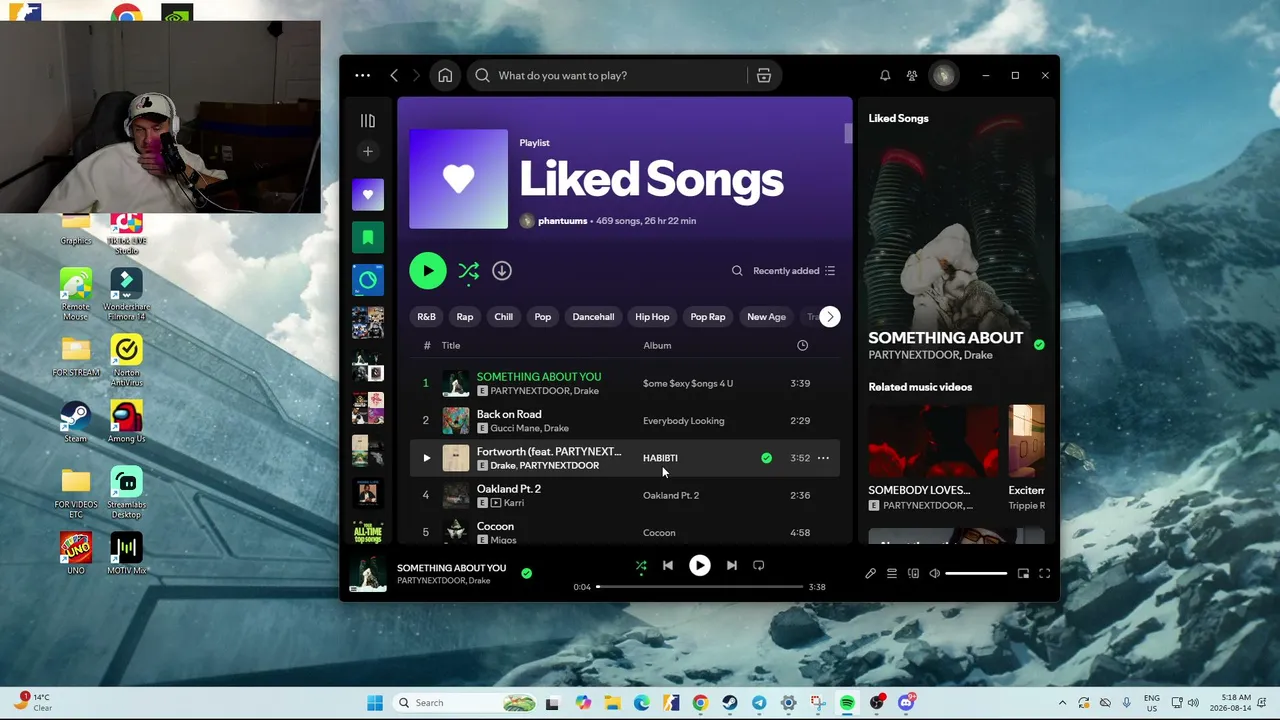Screen dimensions: 1280x720
Task: Toggle repeat mode in player bar
Action: pos(759,566)
